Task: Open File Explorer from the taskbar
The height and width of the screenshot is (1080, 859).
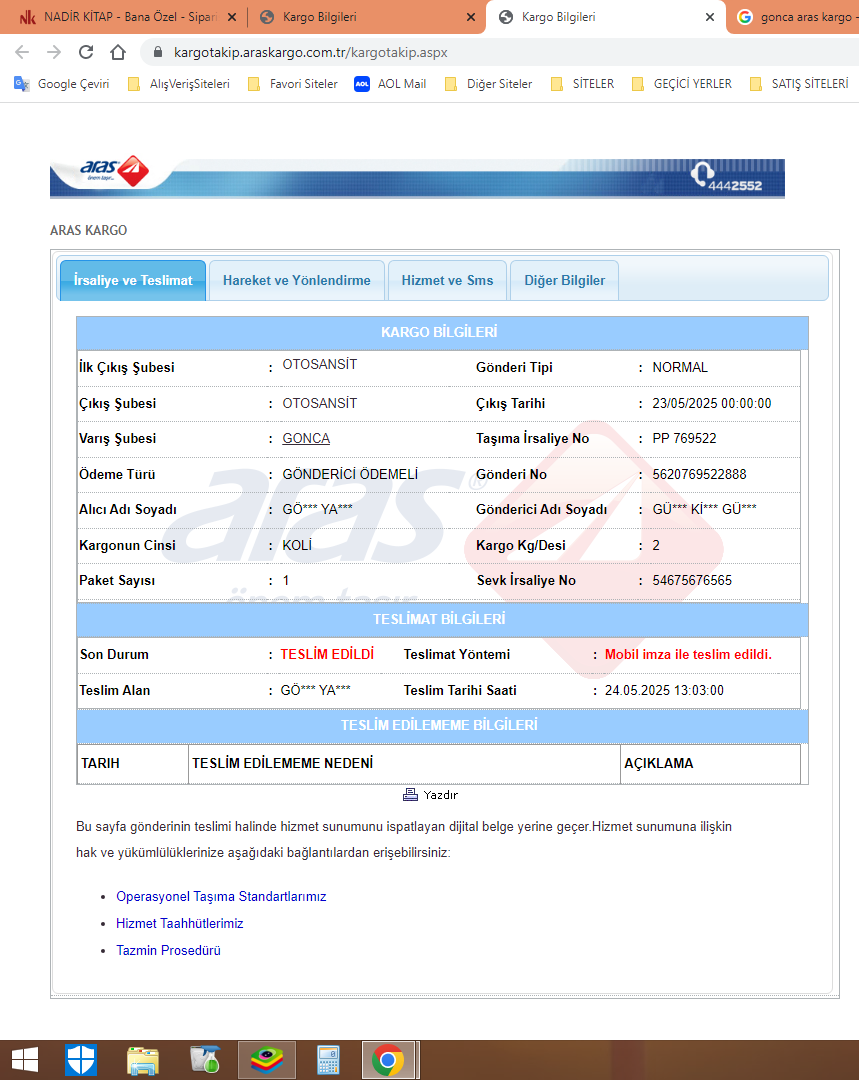Action: 143,1060
